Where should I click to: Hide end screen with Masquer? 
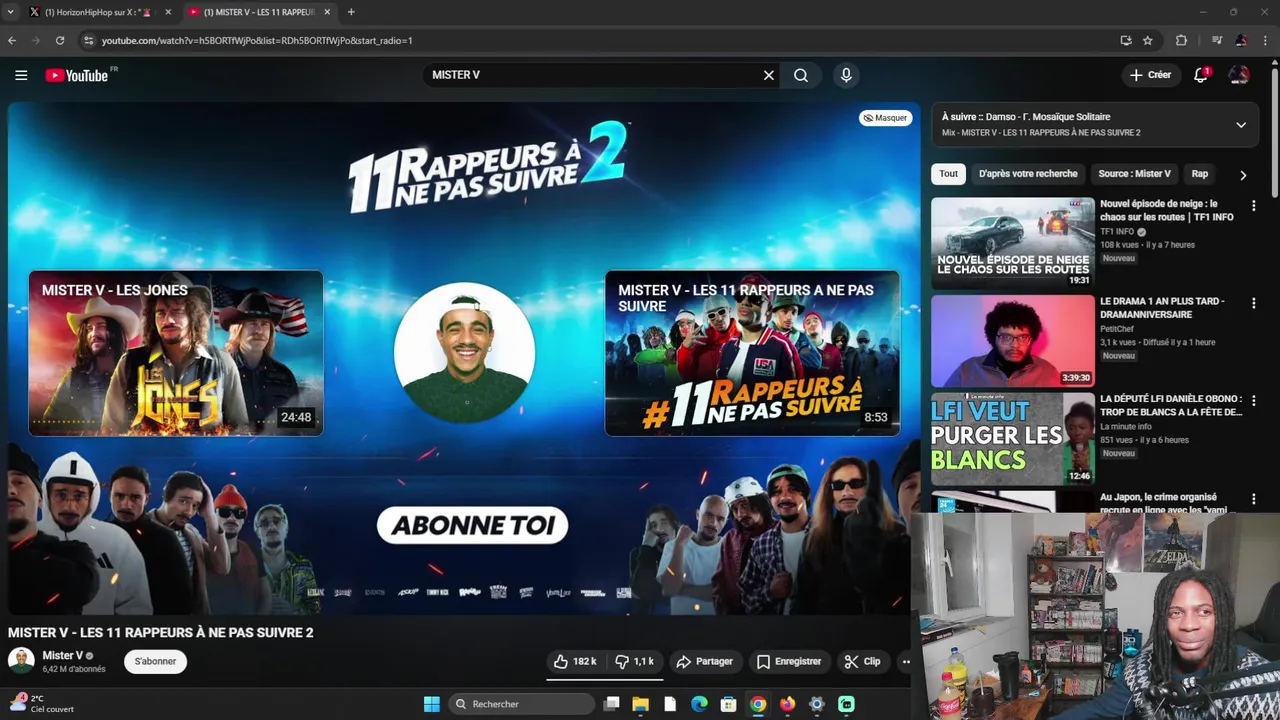click(885, 118)
